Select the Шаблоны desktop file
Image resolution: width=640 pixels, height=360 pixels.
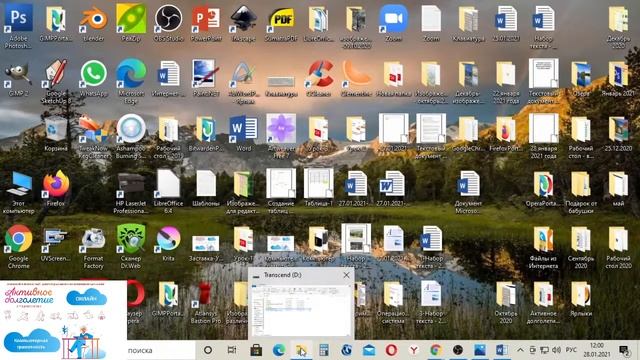[x=206, y=189]
